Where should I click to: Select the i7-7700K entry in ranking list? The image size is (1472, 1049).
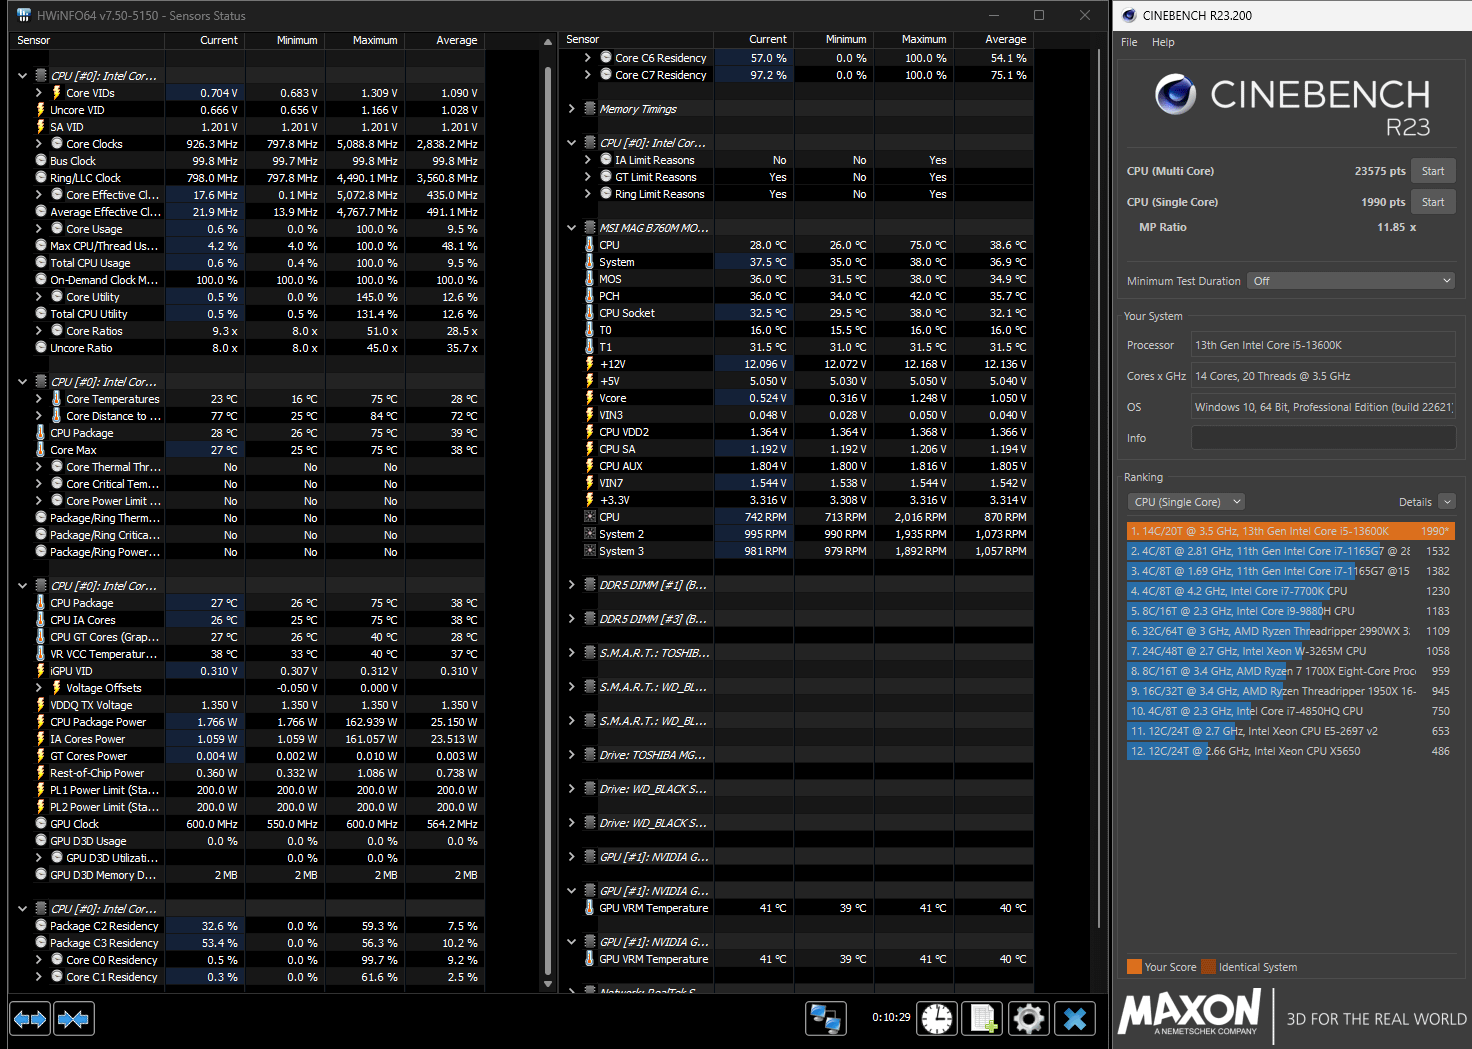point(1290,591)
